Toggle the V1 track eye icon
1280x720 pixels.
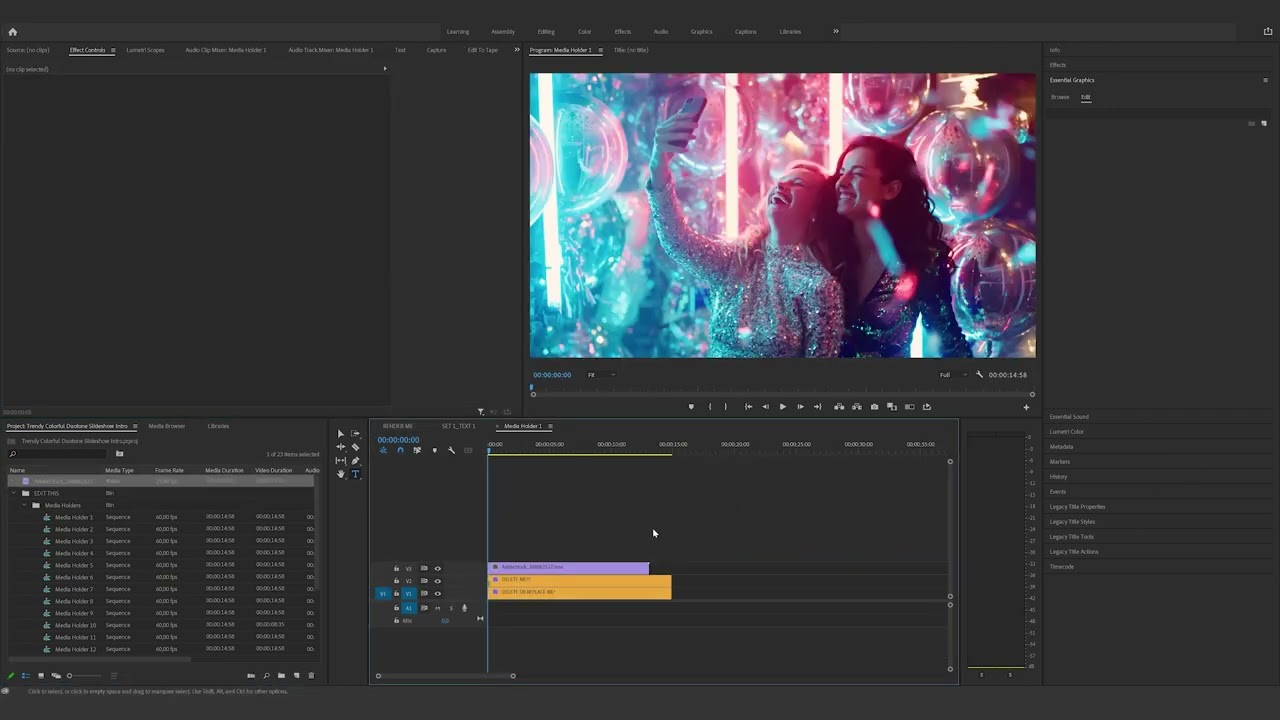click(437, 593)
